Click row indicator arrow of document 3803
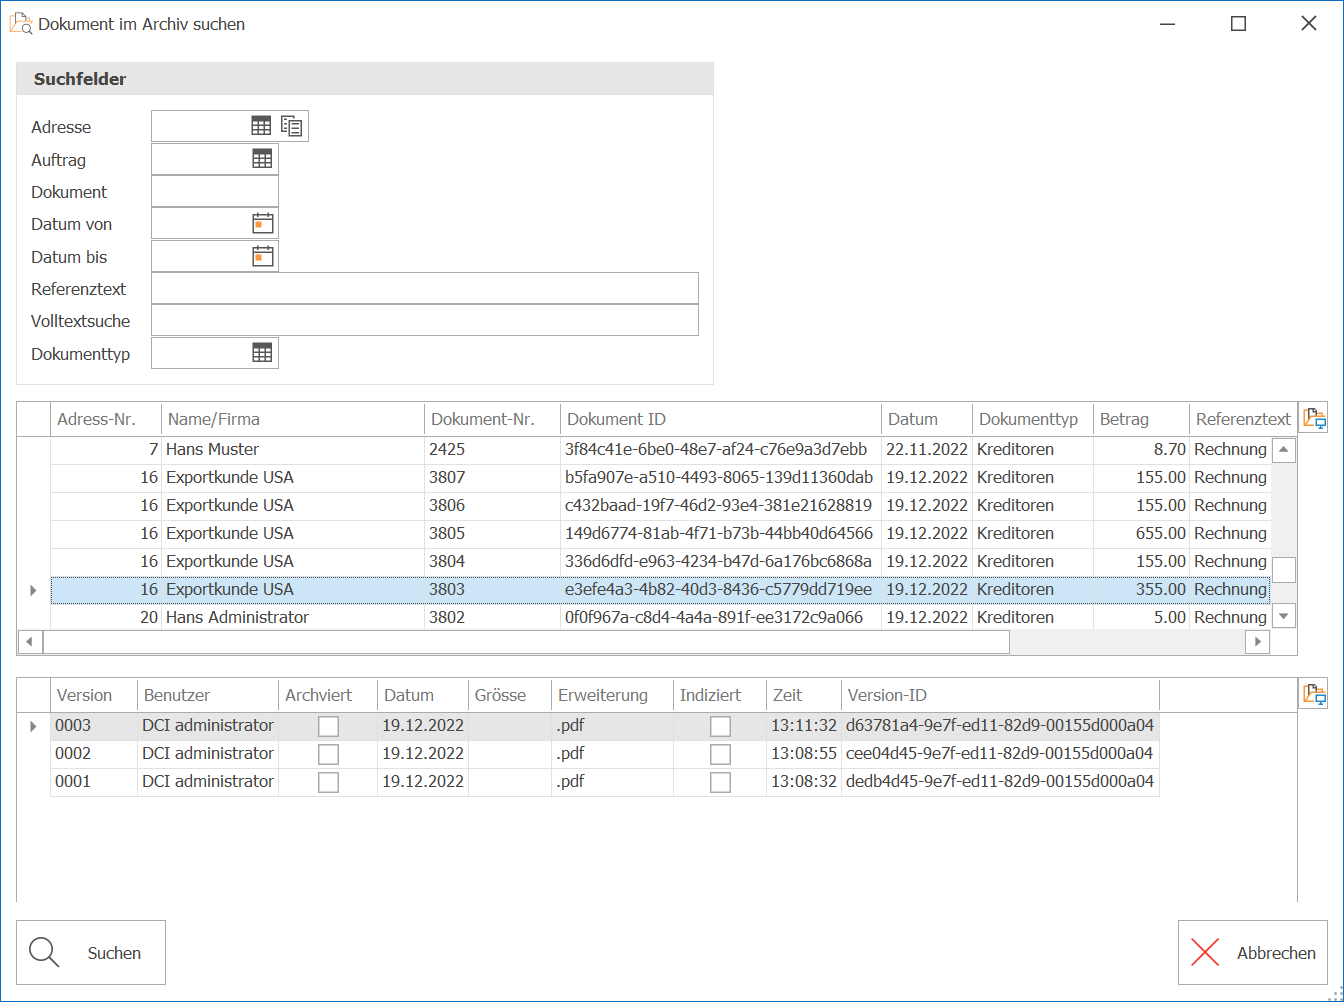 pyautogui.click(x=33, y=590)
